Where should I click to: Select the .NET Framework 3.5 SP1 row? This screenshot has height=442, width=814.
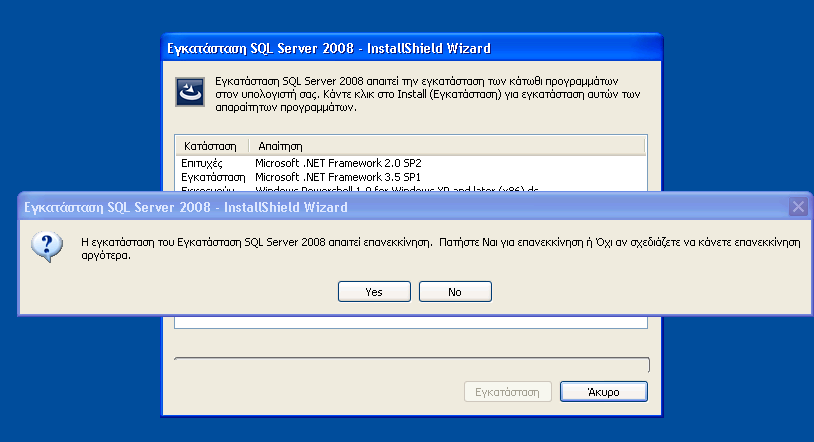[411, 177]
